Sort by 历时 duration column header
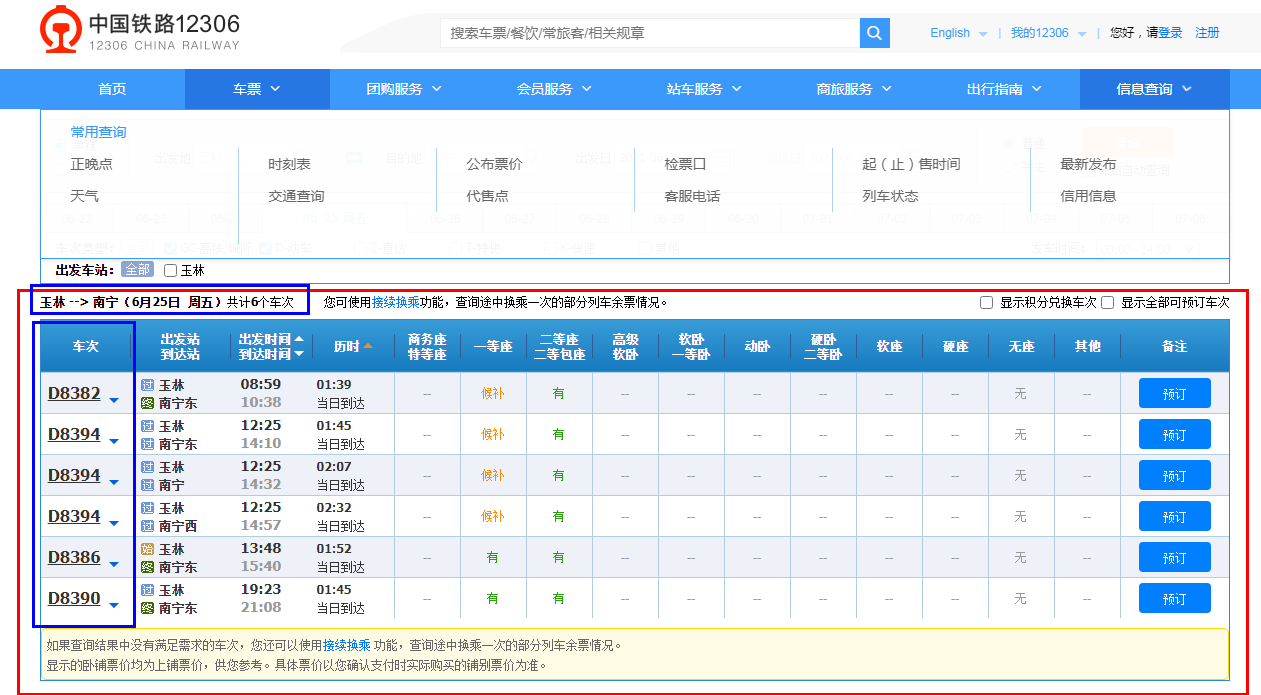 pyautogui.click(x=353, y=346)
